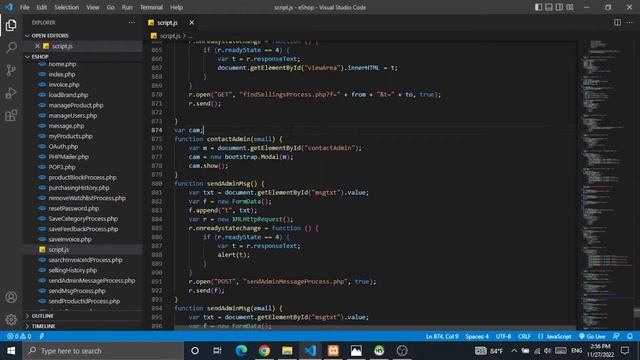Close script.js in Open Editors list
The width and height of the screenshot is (640, 360).
tap(37, 46)
